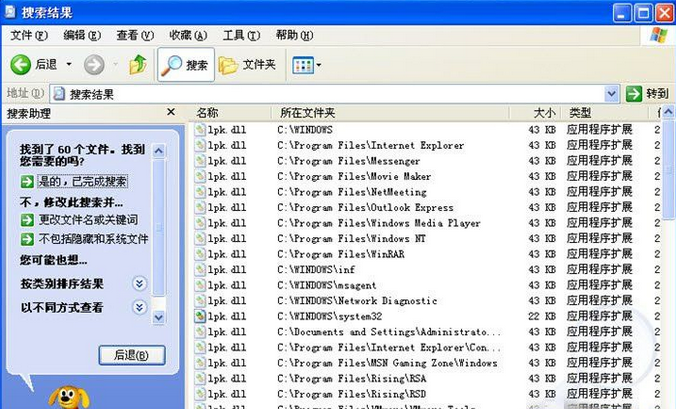Close the 搜索助理 search companion pane
Viewport: 676px width, 409px height.
[x=171, y=112]
